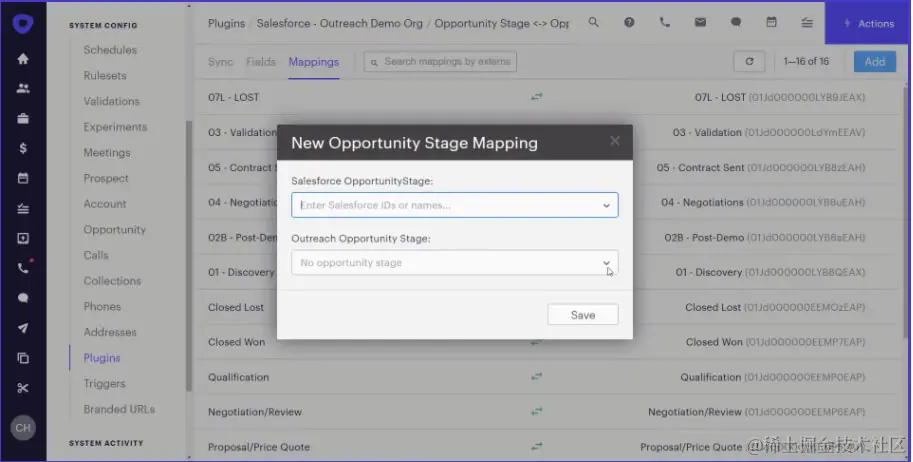
Task: Open Branded URLs in System Config menu
Action: (x=119, y=409)
